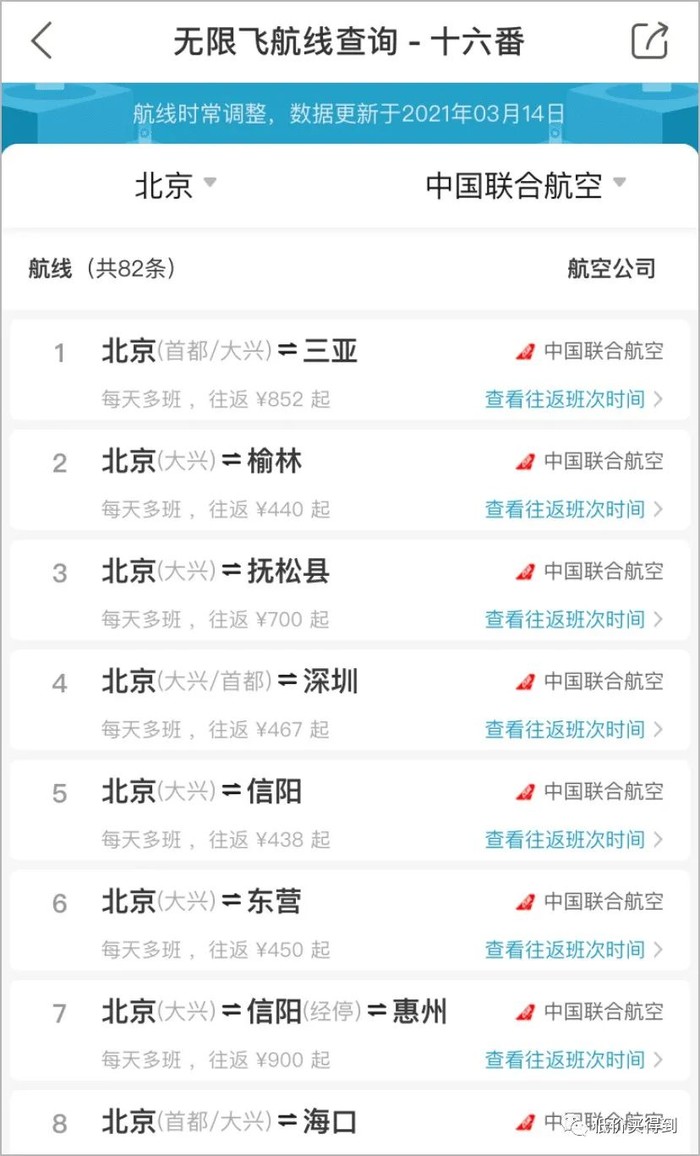Image resolution: width=700 pixels, height=1156 pixels.
Task: Tap the 航空公司 column header
Action: 611,268
